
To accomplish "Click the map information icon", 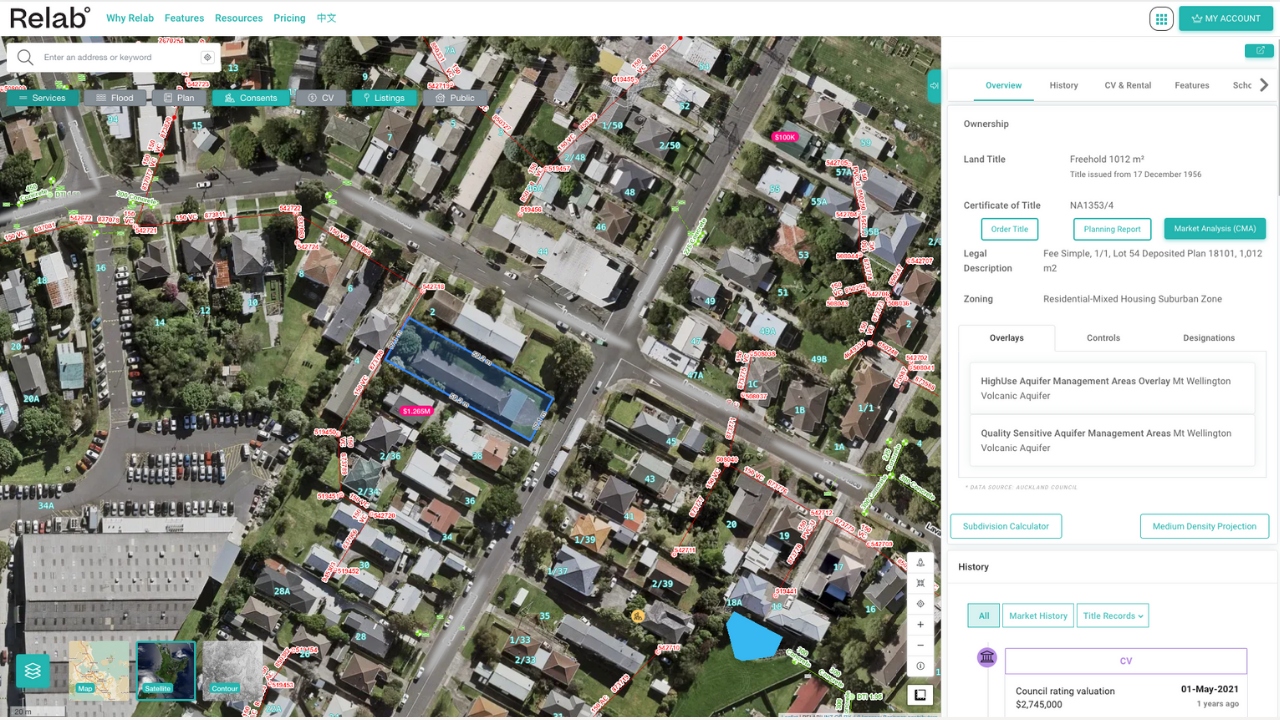I will point(920,667).
